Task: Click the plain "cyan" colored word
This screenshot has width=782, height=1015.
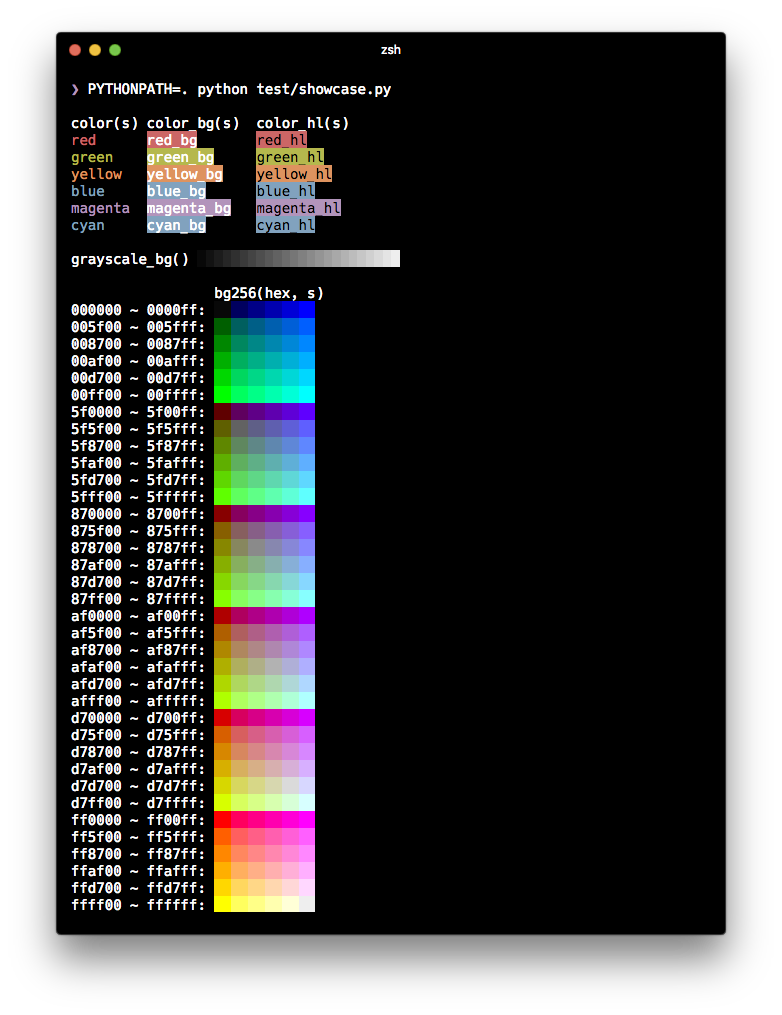Action: coord(88,225)
